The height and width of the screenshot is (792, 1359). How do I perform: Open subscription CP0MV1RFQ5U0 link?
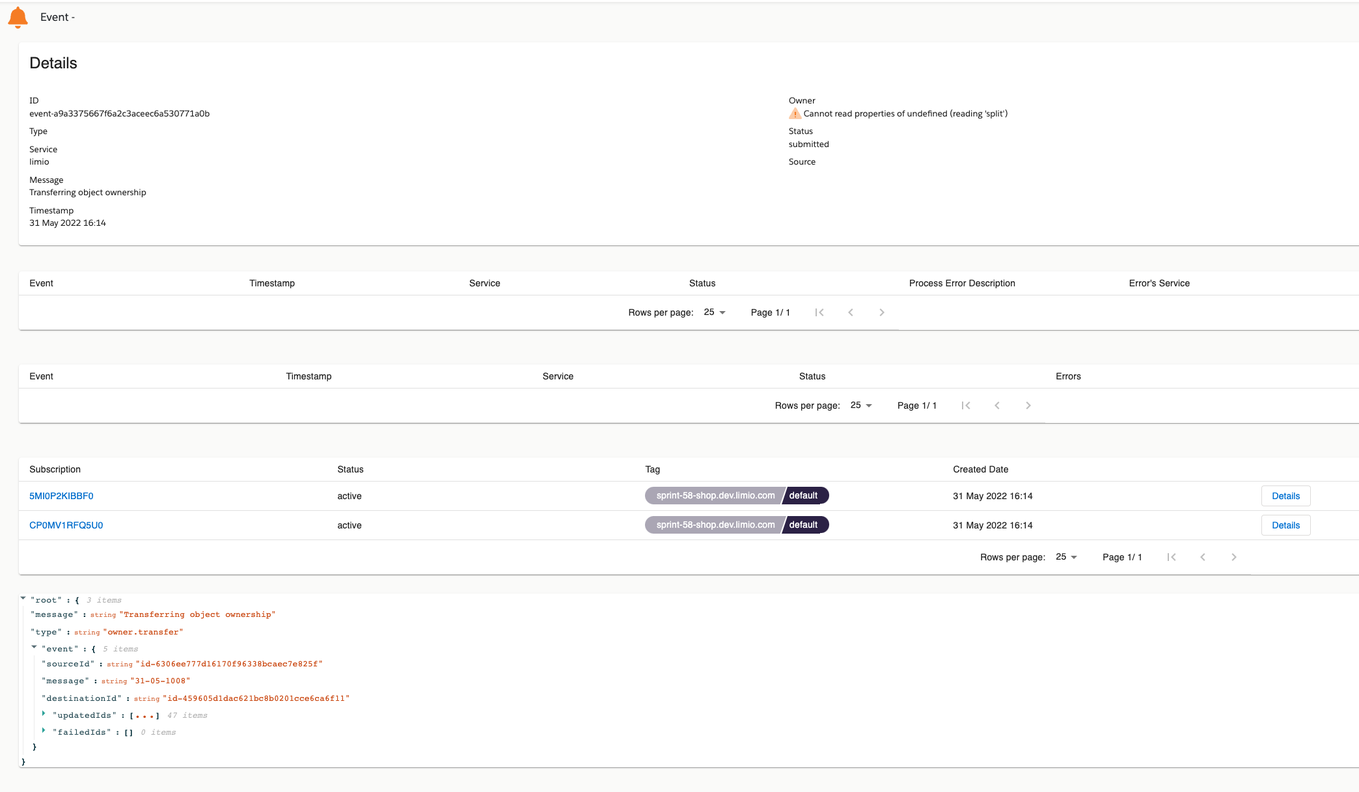click(66, 525)
